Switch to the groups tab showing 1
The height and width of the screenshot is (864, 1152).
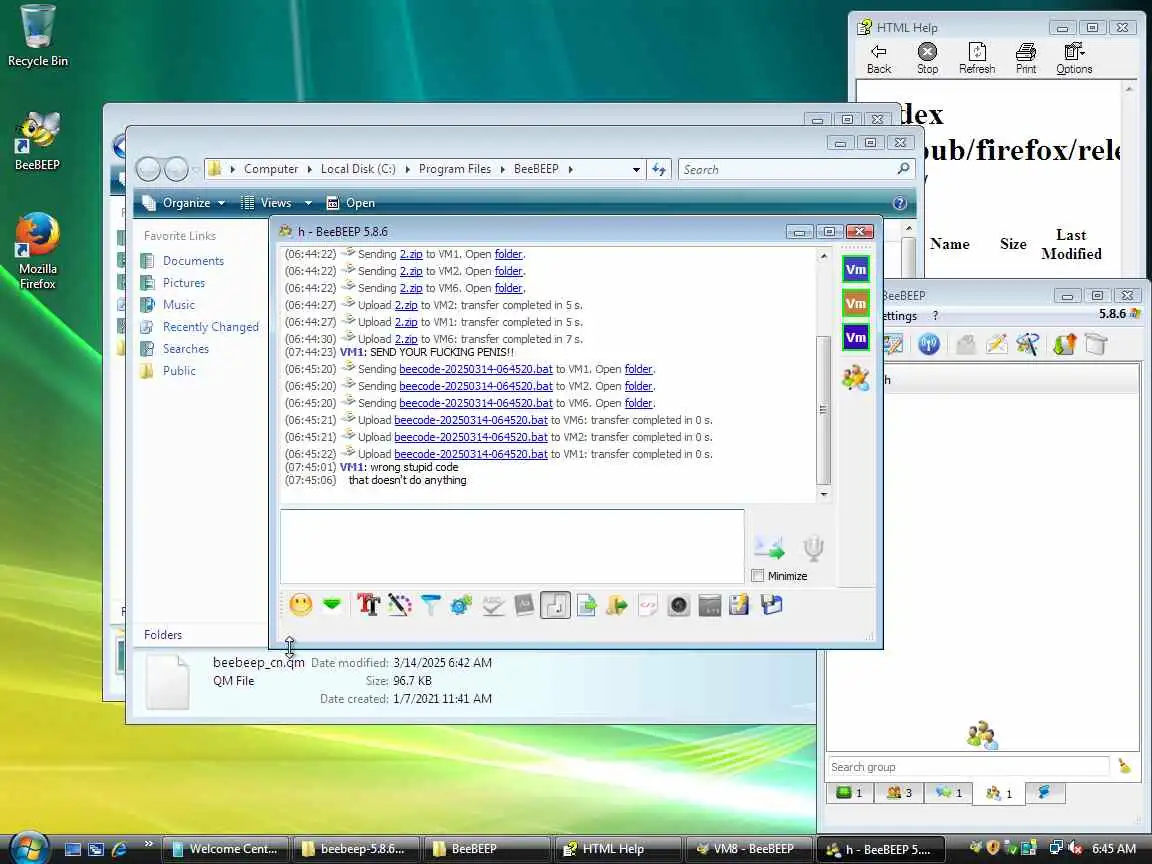coord(998,793)
